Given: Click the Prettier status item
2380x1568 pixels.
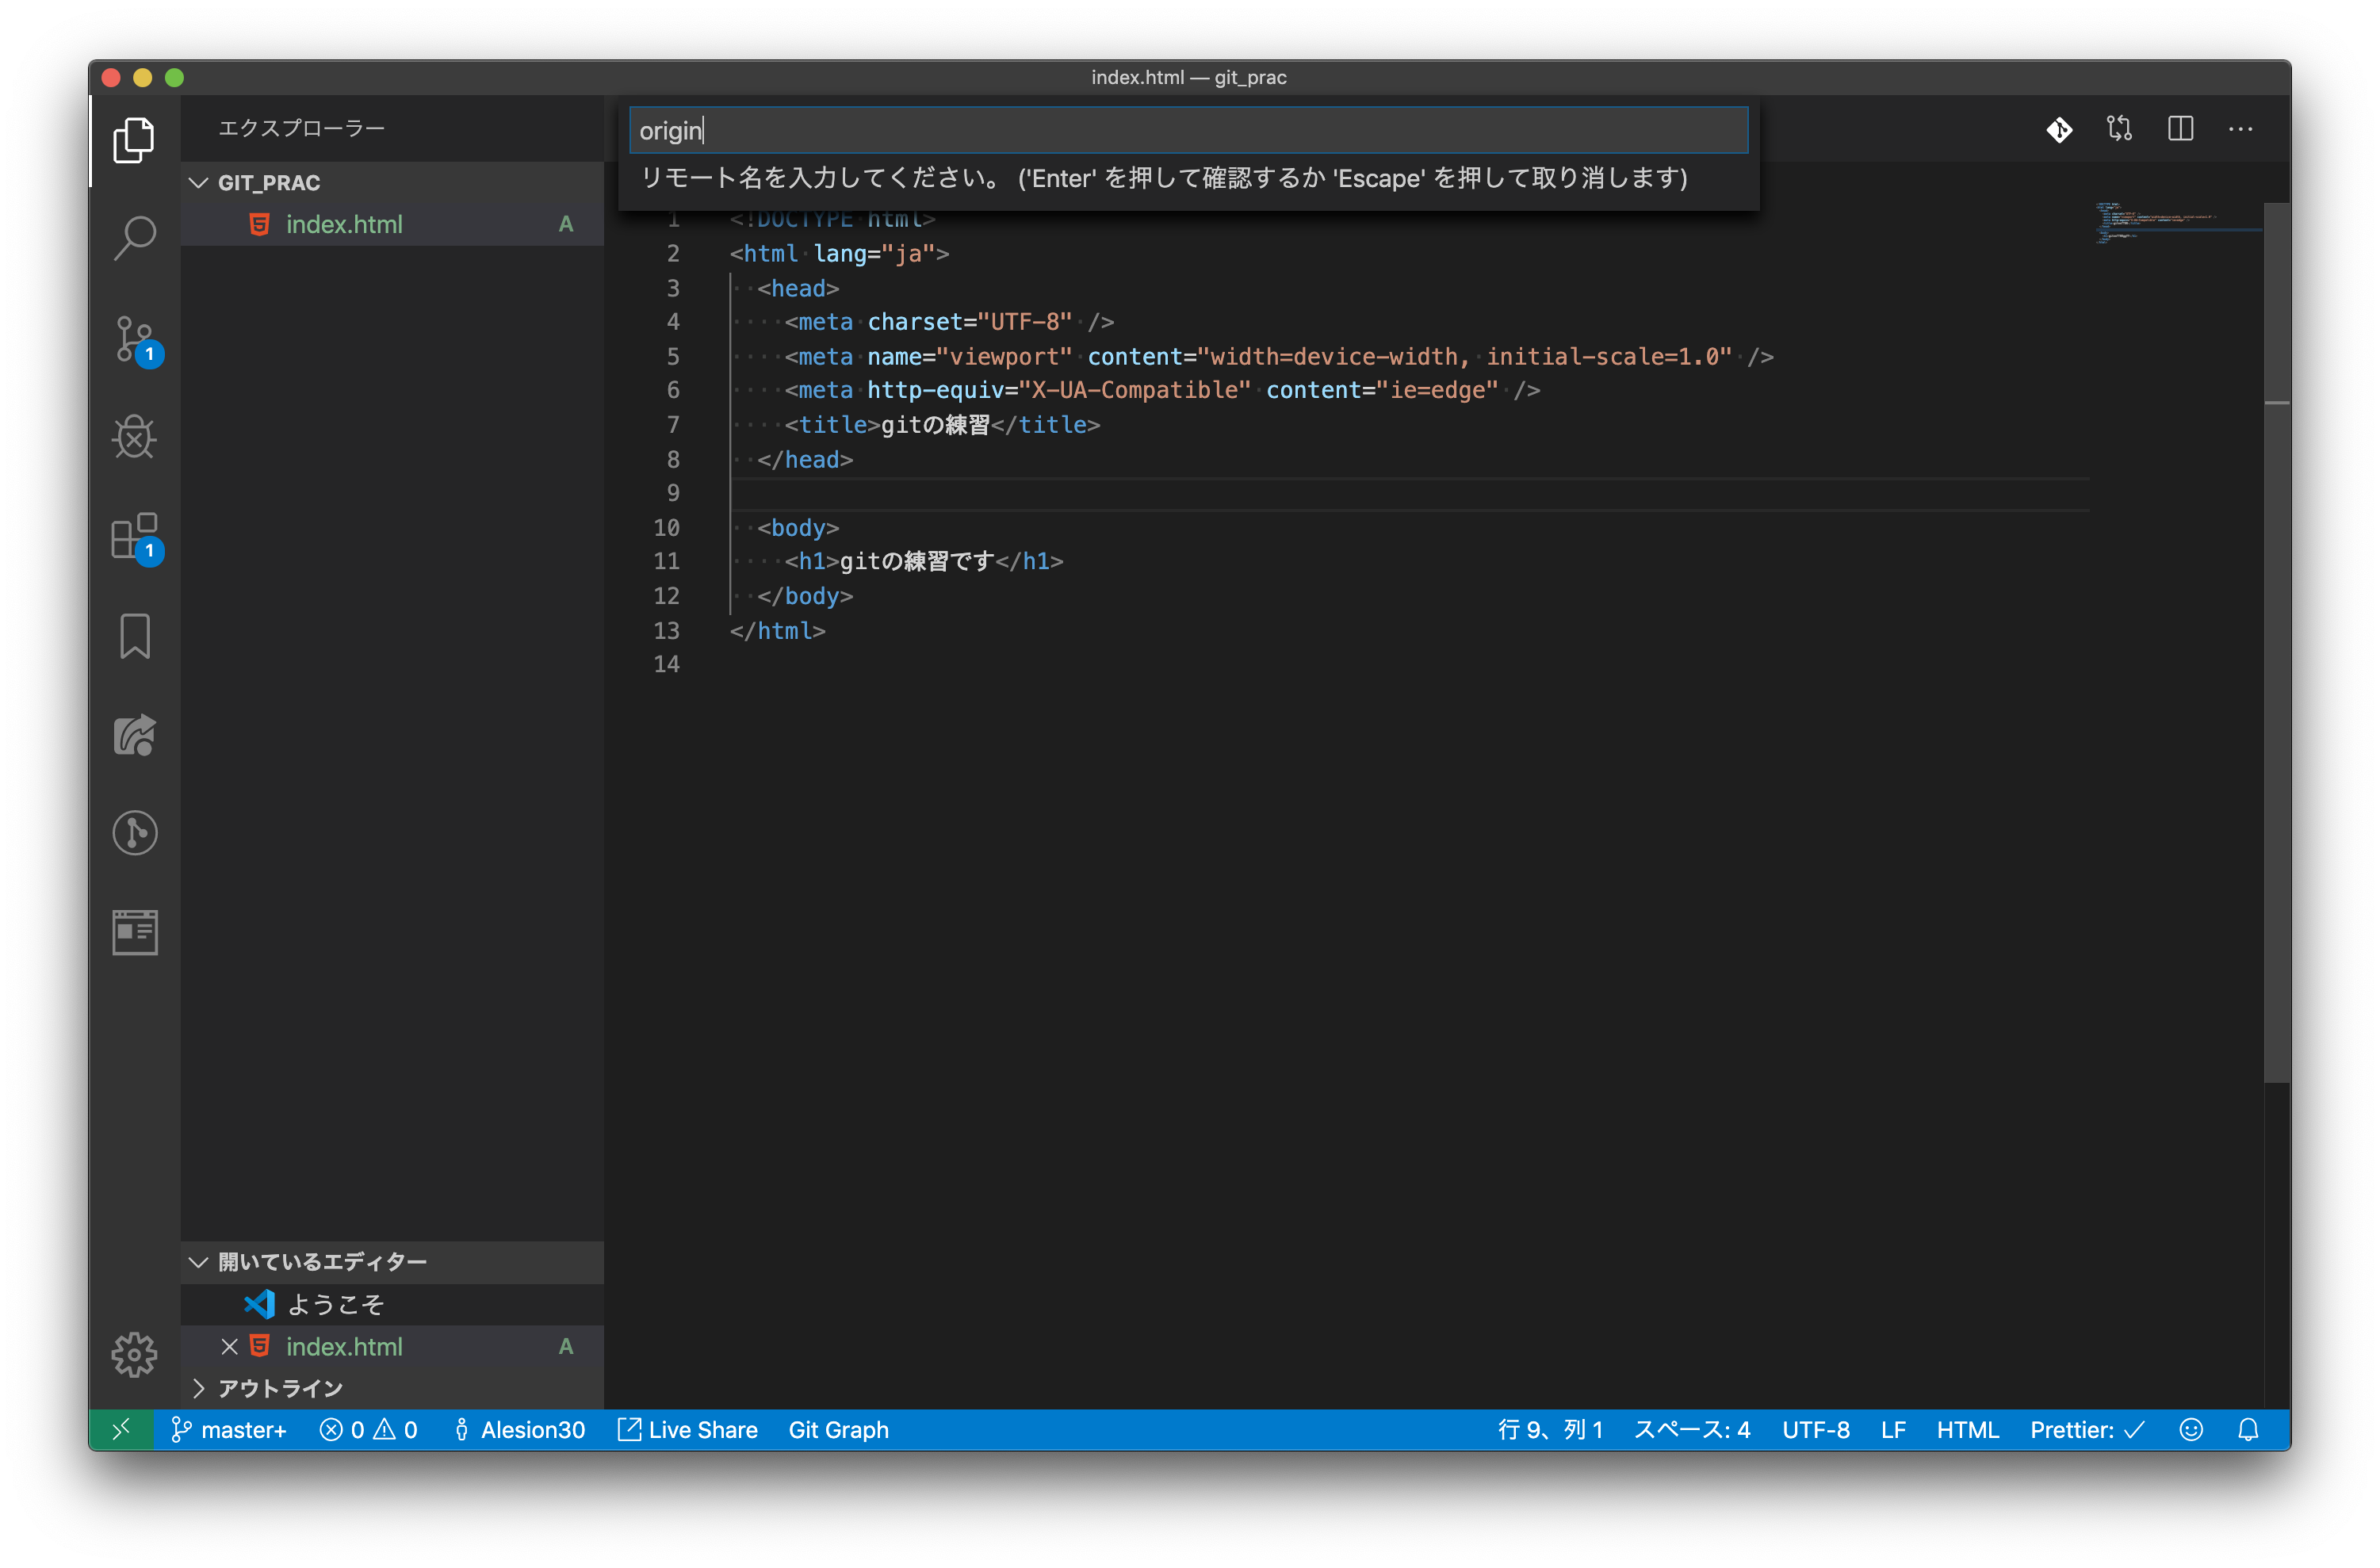Looking at the screenshot, I should pos(2087,1430).
